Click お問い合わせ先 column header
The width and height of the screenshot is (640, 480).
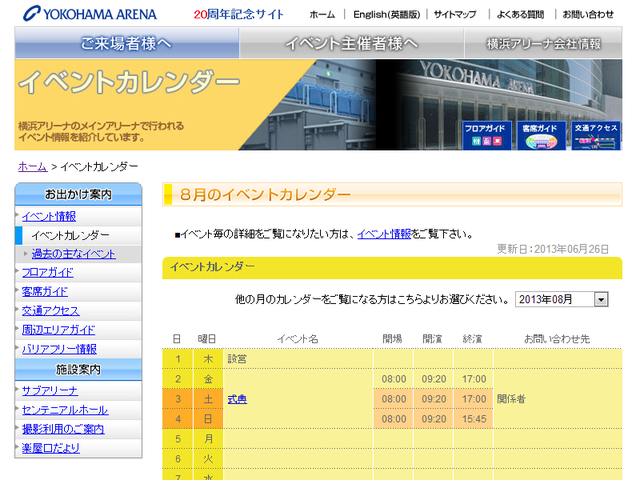pyautogui.click(x=557, y=339)
